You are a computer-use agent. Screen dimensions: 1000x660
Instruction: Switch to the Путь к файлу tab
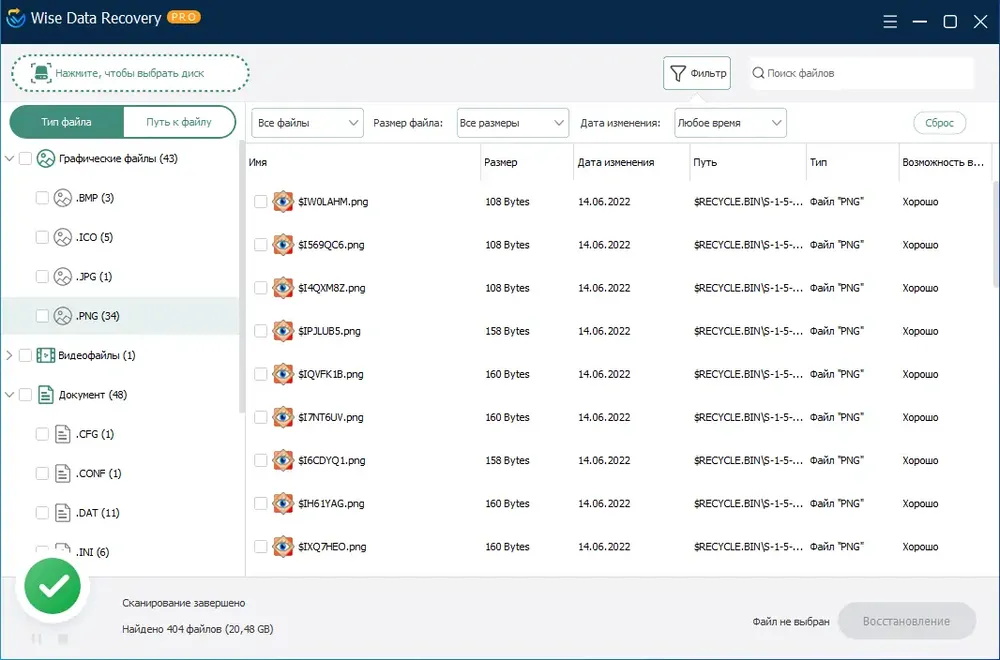click(179, 122)
